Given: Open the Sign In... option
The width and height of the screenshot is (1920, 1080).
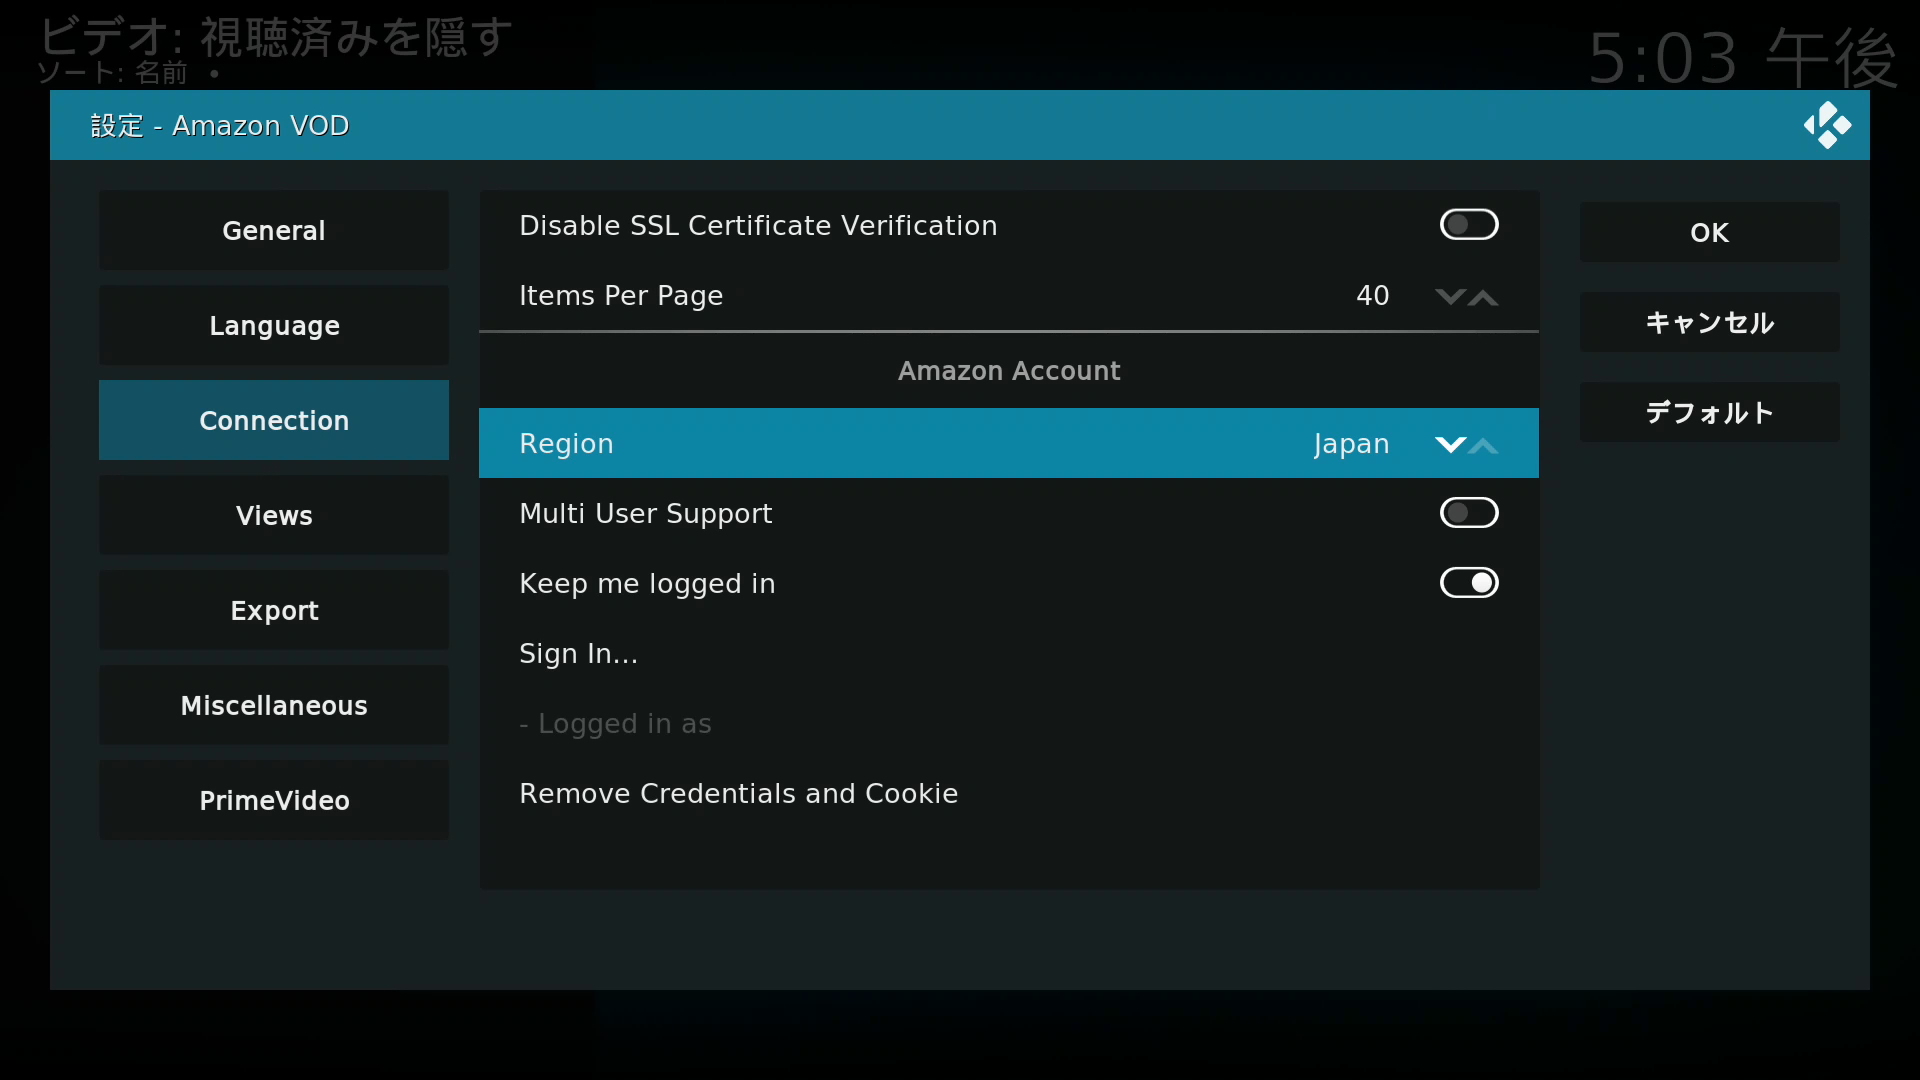Looking at the screenshot, I should click(x=1009, y=653).
